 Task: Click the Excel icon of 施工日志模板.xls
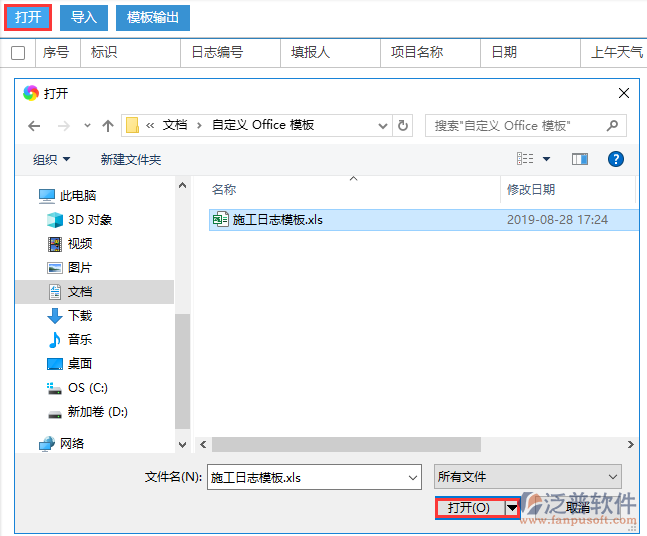[220, 220]
